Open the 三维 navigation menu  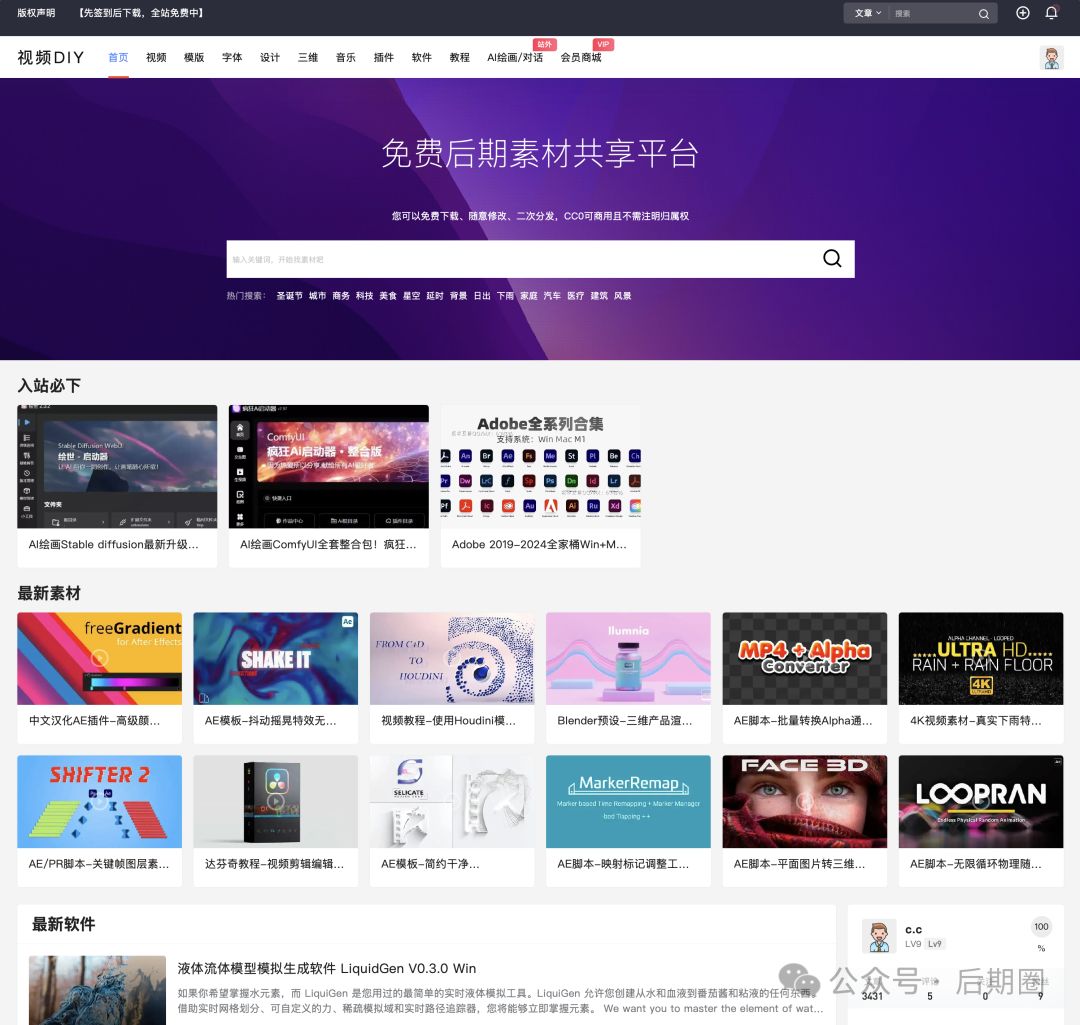coord(307,57)
